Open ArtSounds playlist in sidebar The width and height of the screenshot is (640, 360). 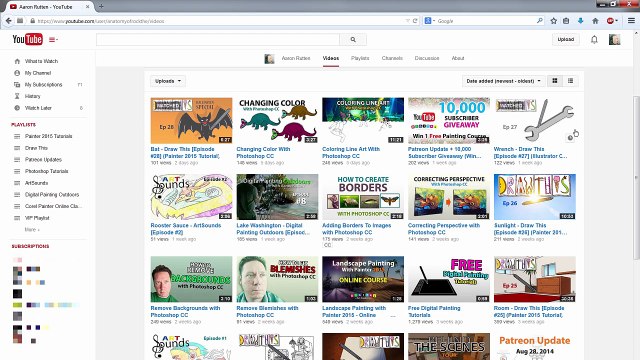(36, 183)
